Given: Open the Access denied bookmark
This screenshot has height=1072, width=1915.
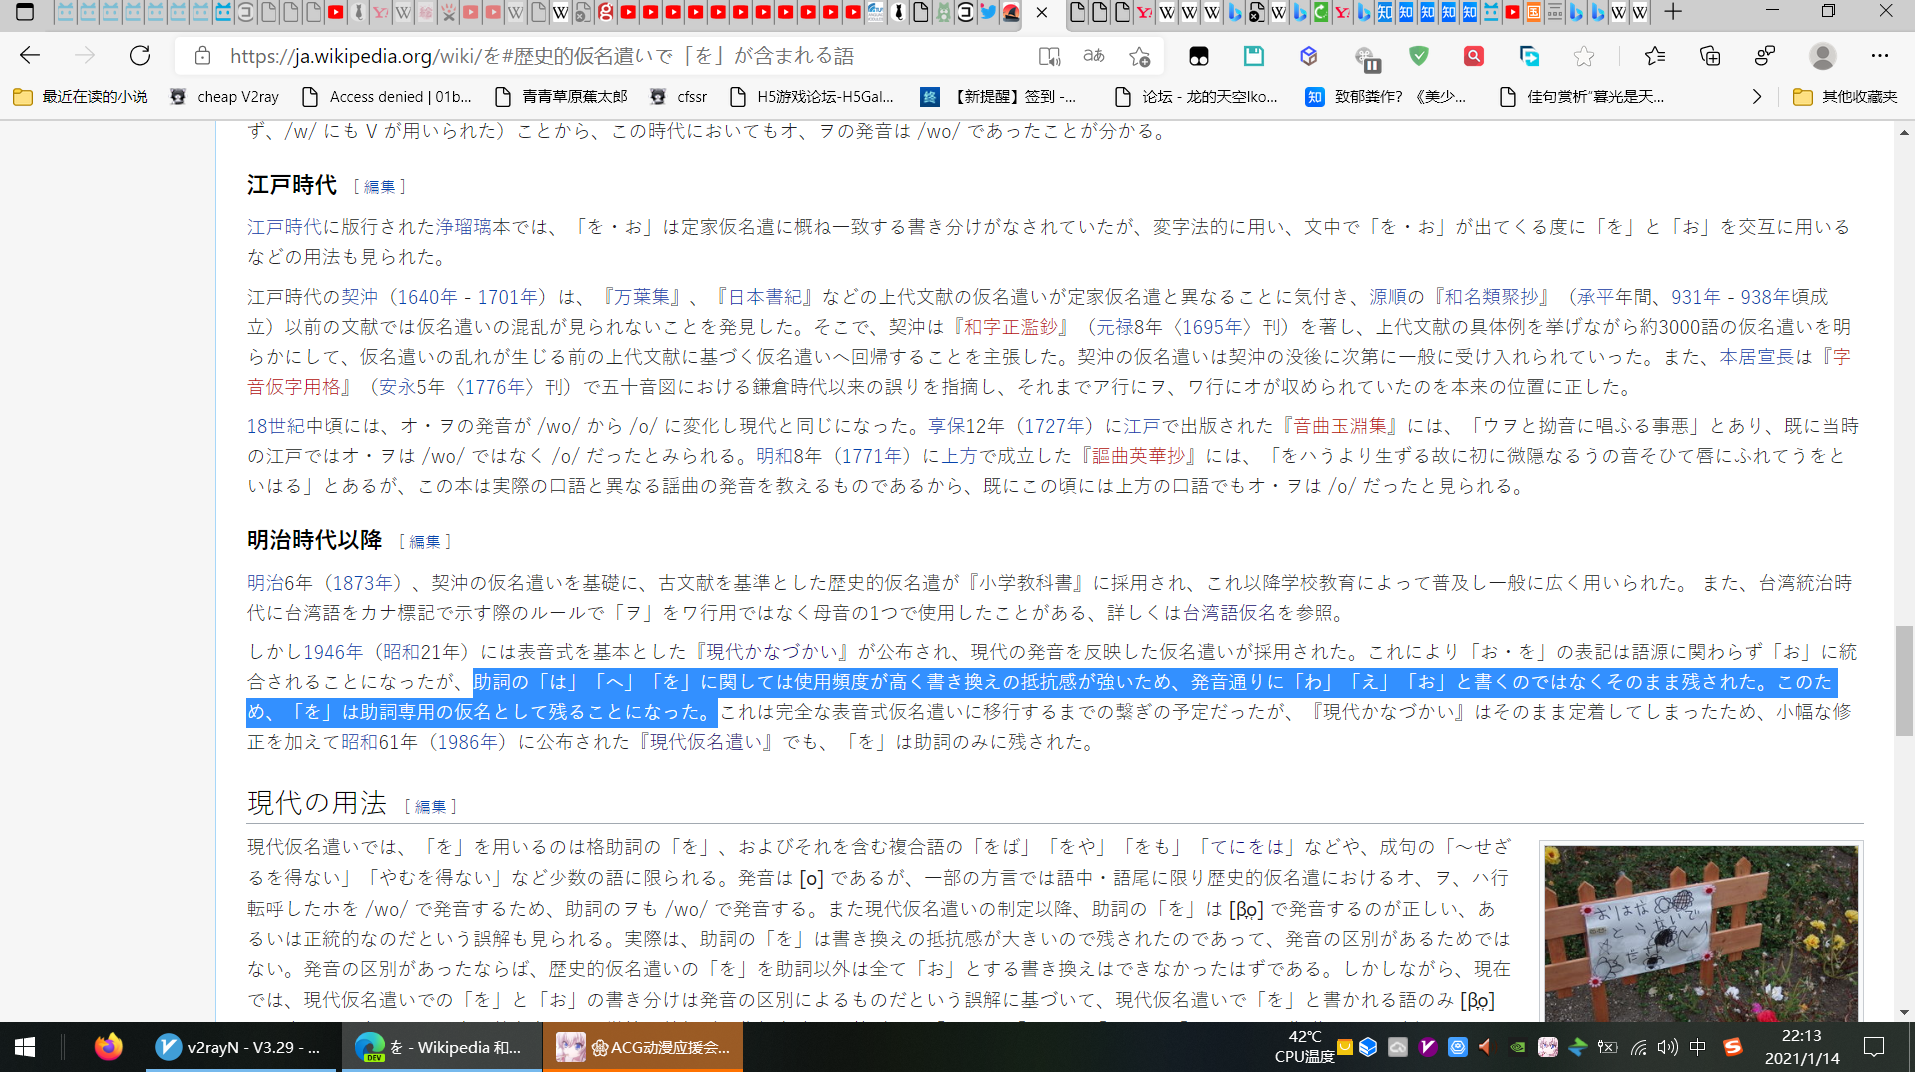Looking at the screenshot, I should point(387,97).
